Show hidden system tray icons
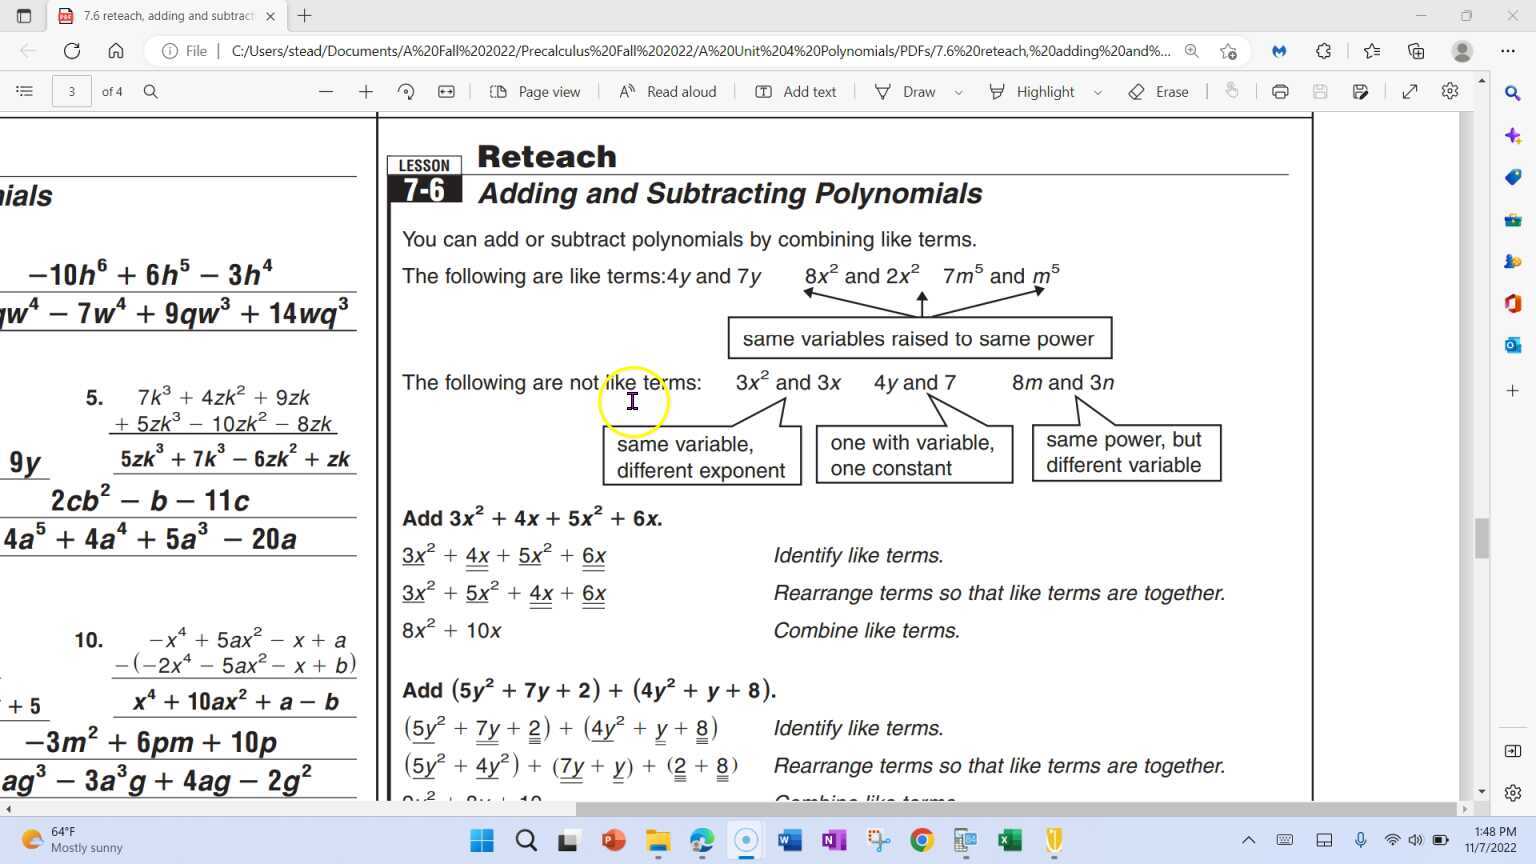The image size is (1536, 864). [1248, 840]
